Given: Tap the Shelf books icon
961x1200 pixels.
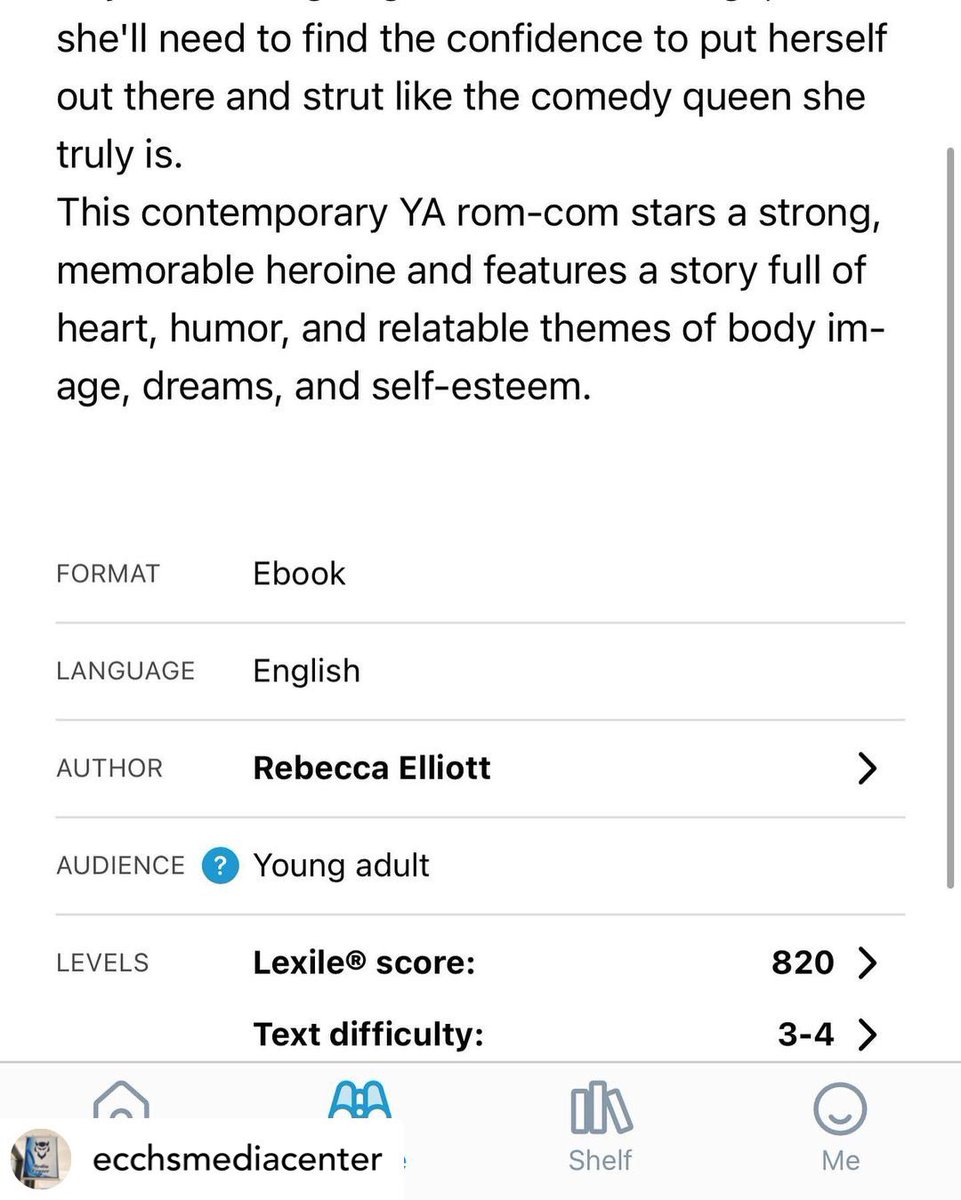Looking at the screenshot, I should pos(600,1110).
